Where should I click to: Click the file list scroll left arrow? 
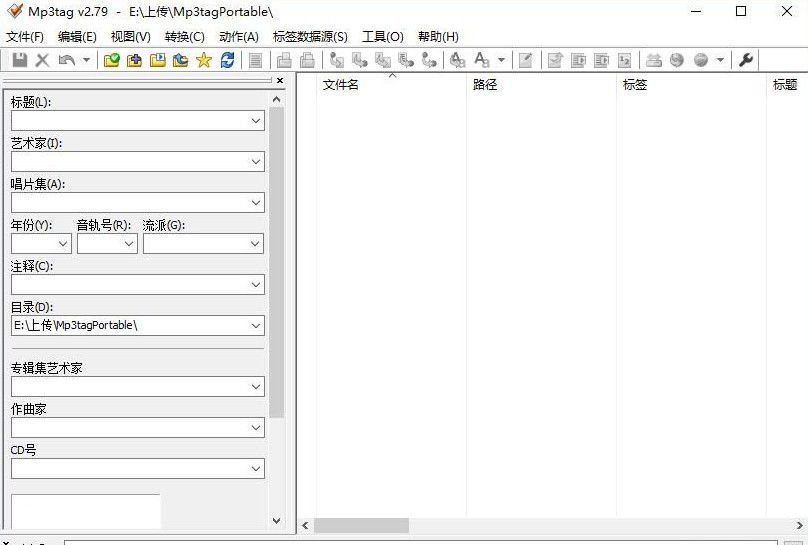tap(305, 525)
